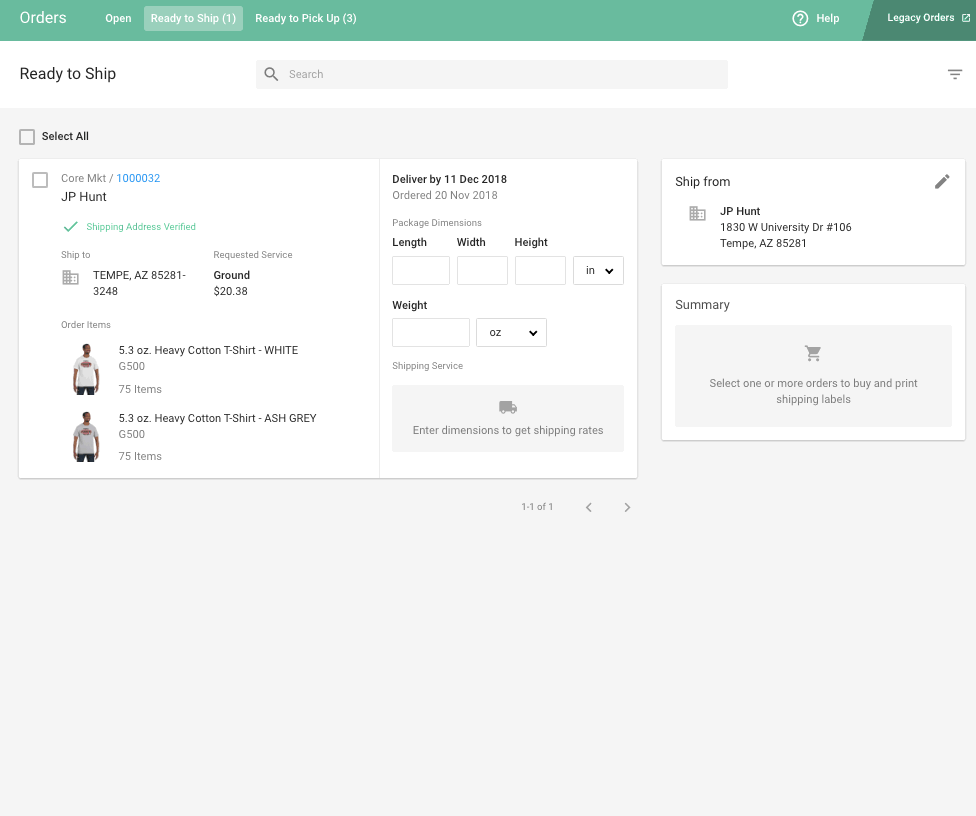Viewport: 976px width, 816px height.
Task: Click the search magnifier icon
Action: click(271, 74)
